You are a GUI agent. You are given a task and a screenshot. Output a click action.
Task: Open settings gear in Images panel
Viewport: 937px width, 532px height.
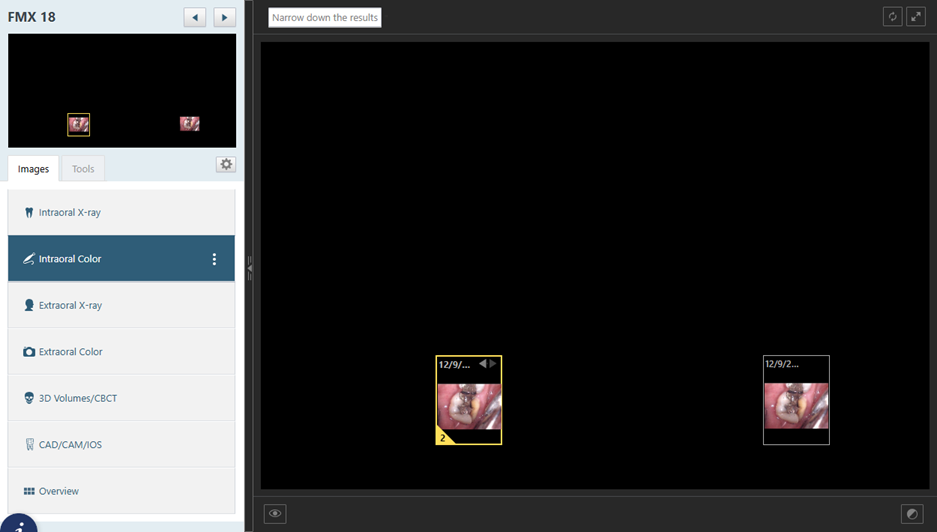(x=226, y=164)
